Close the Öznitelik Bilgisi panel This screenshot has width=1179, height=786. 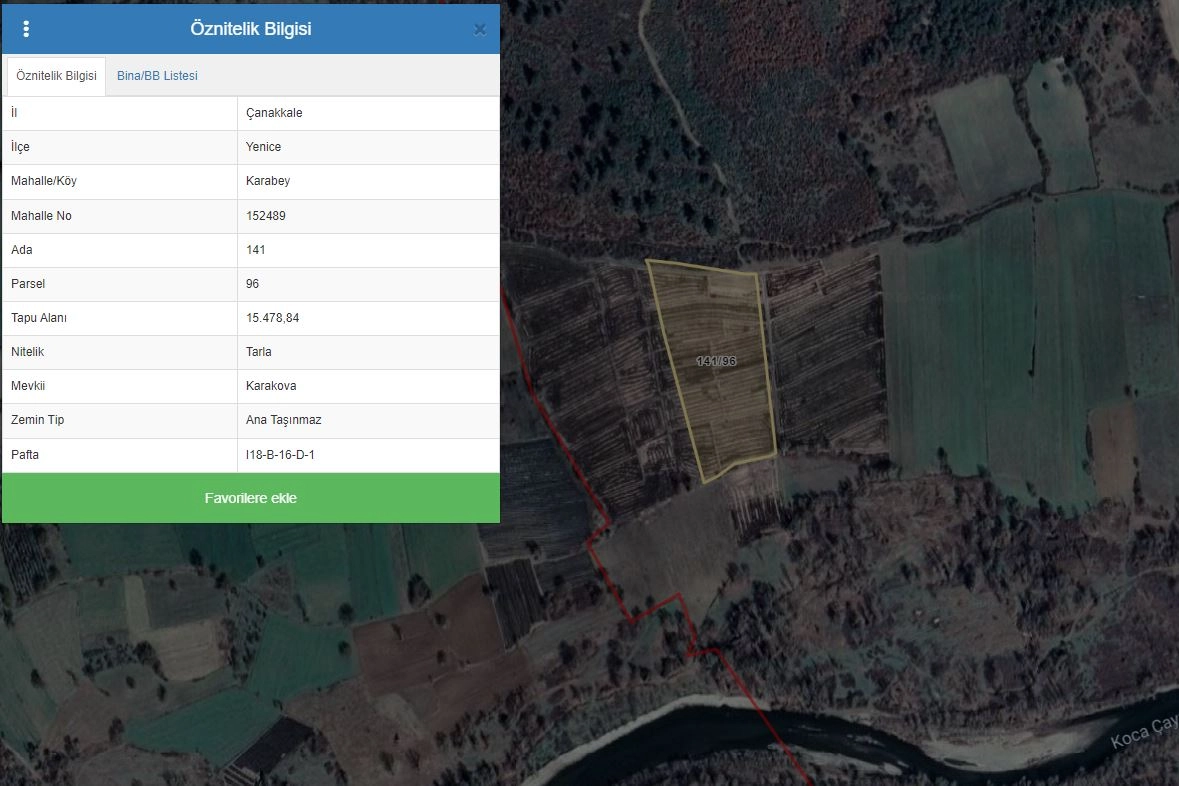(480, 30)
